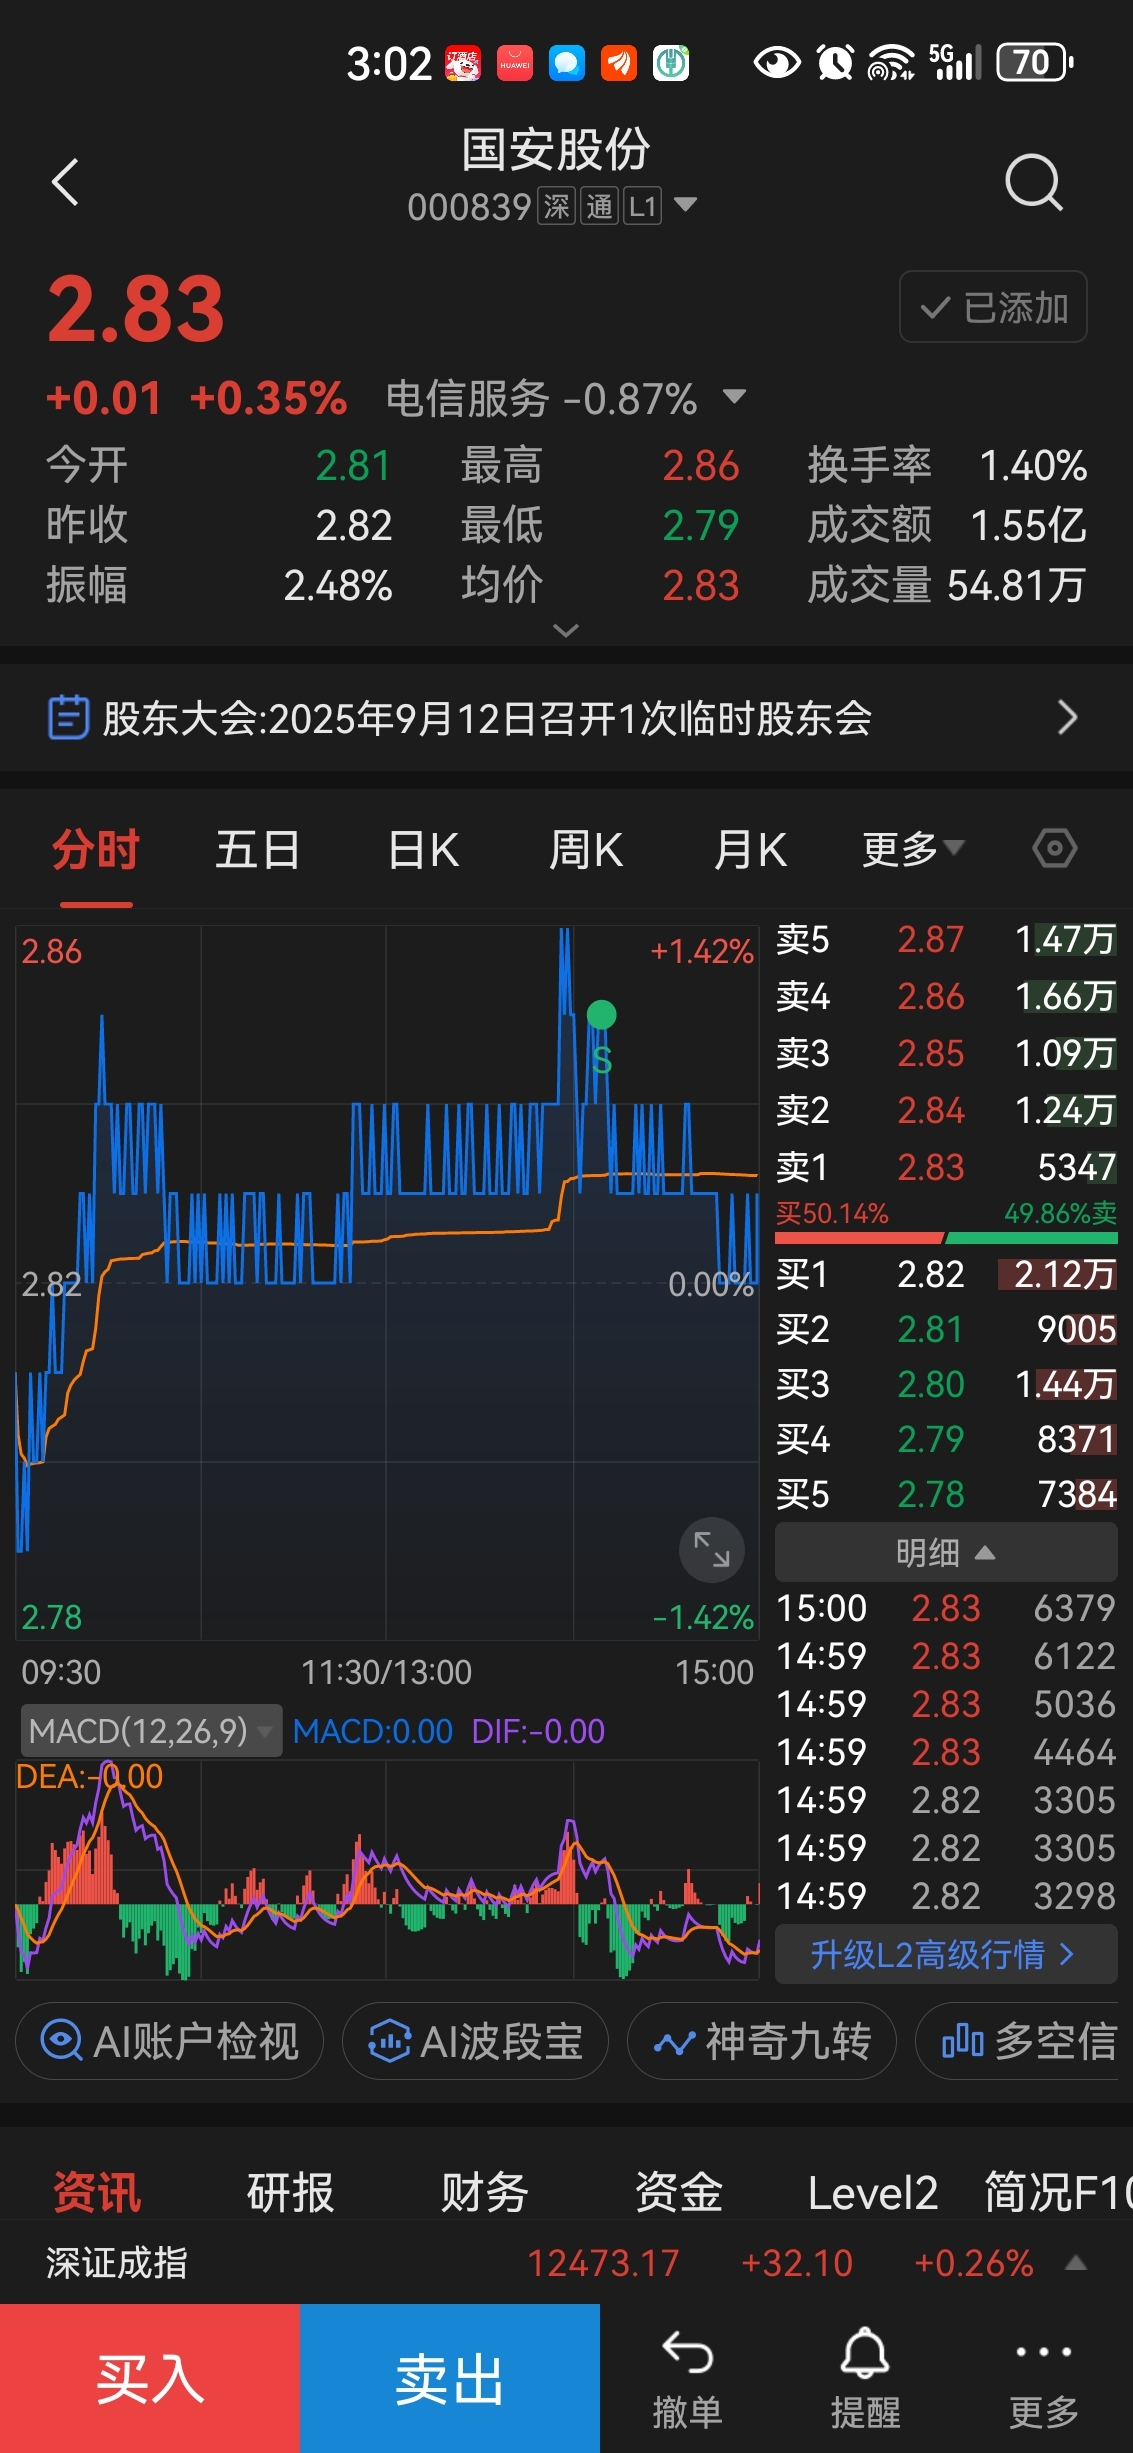Switch to 周K chart tab
Screen dimensions: 1133x2453
(586, 850)
